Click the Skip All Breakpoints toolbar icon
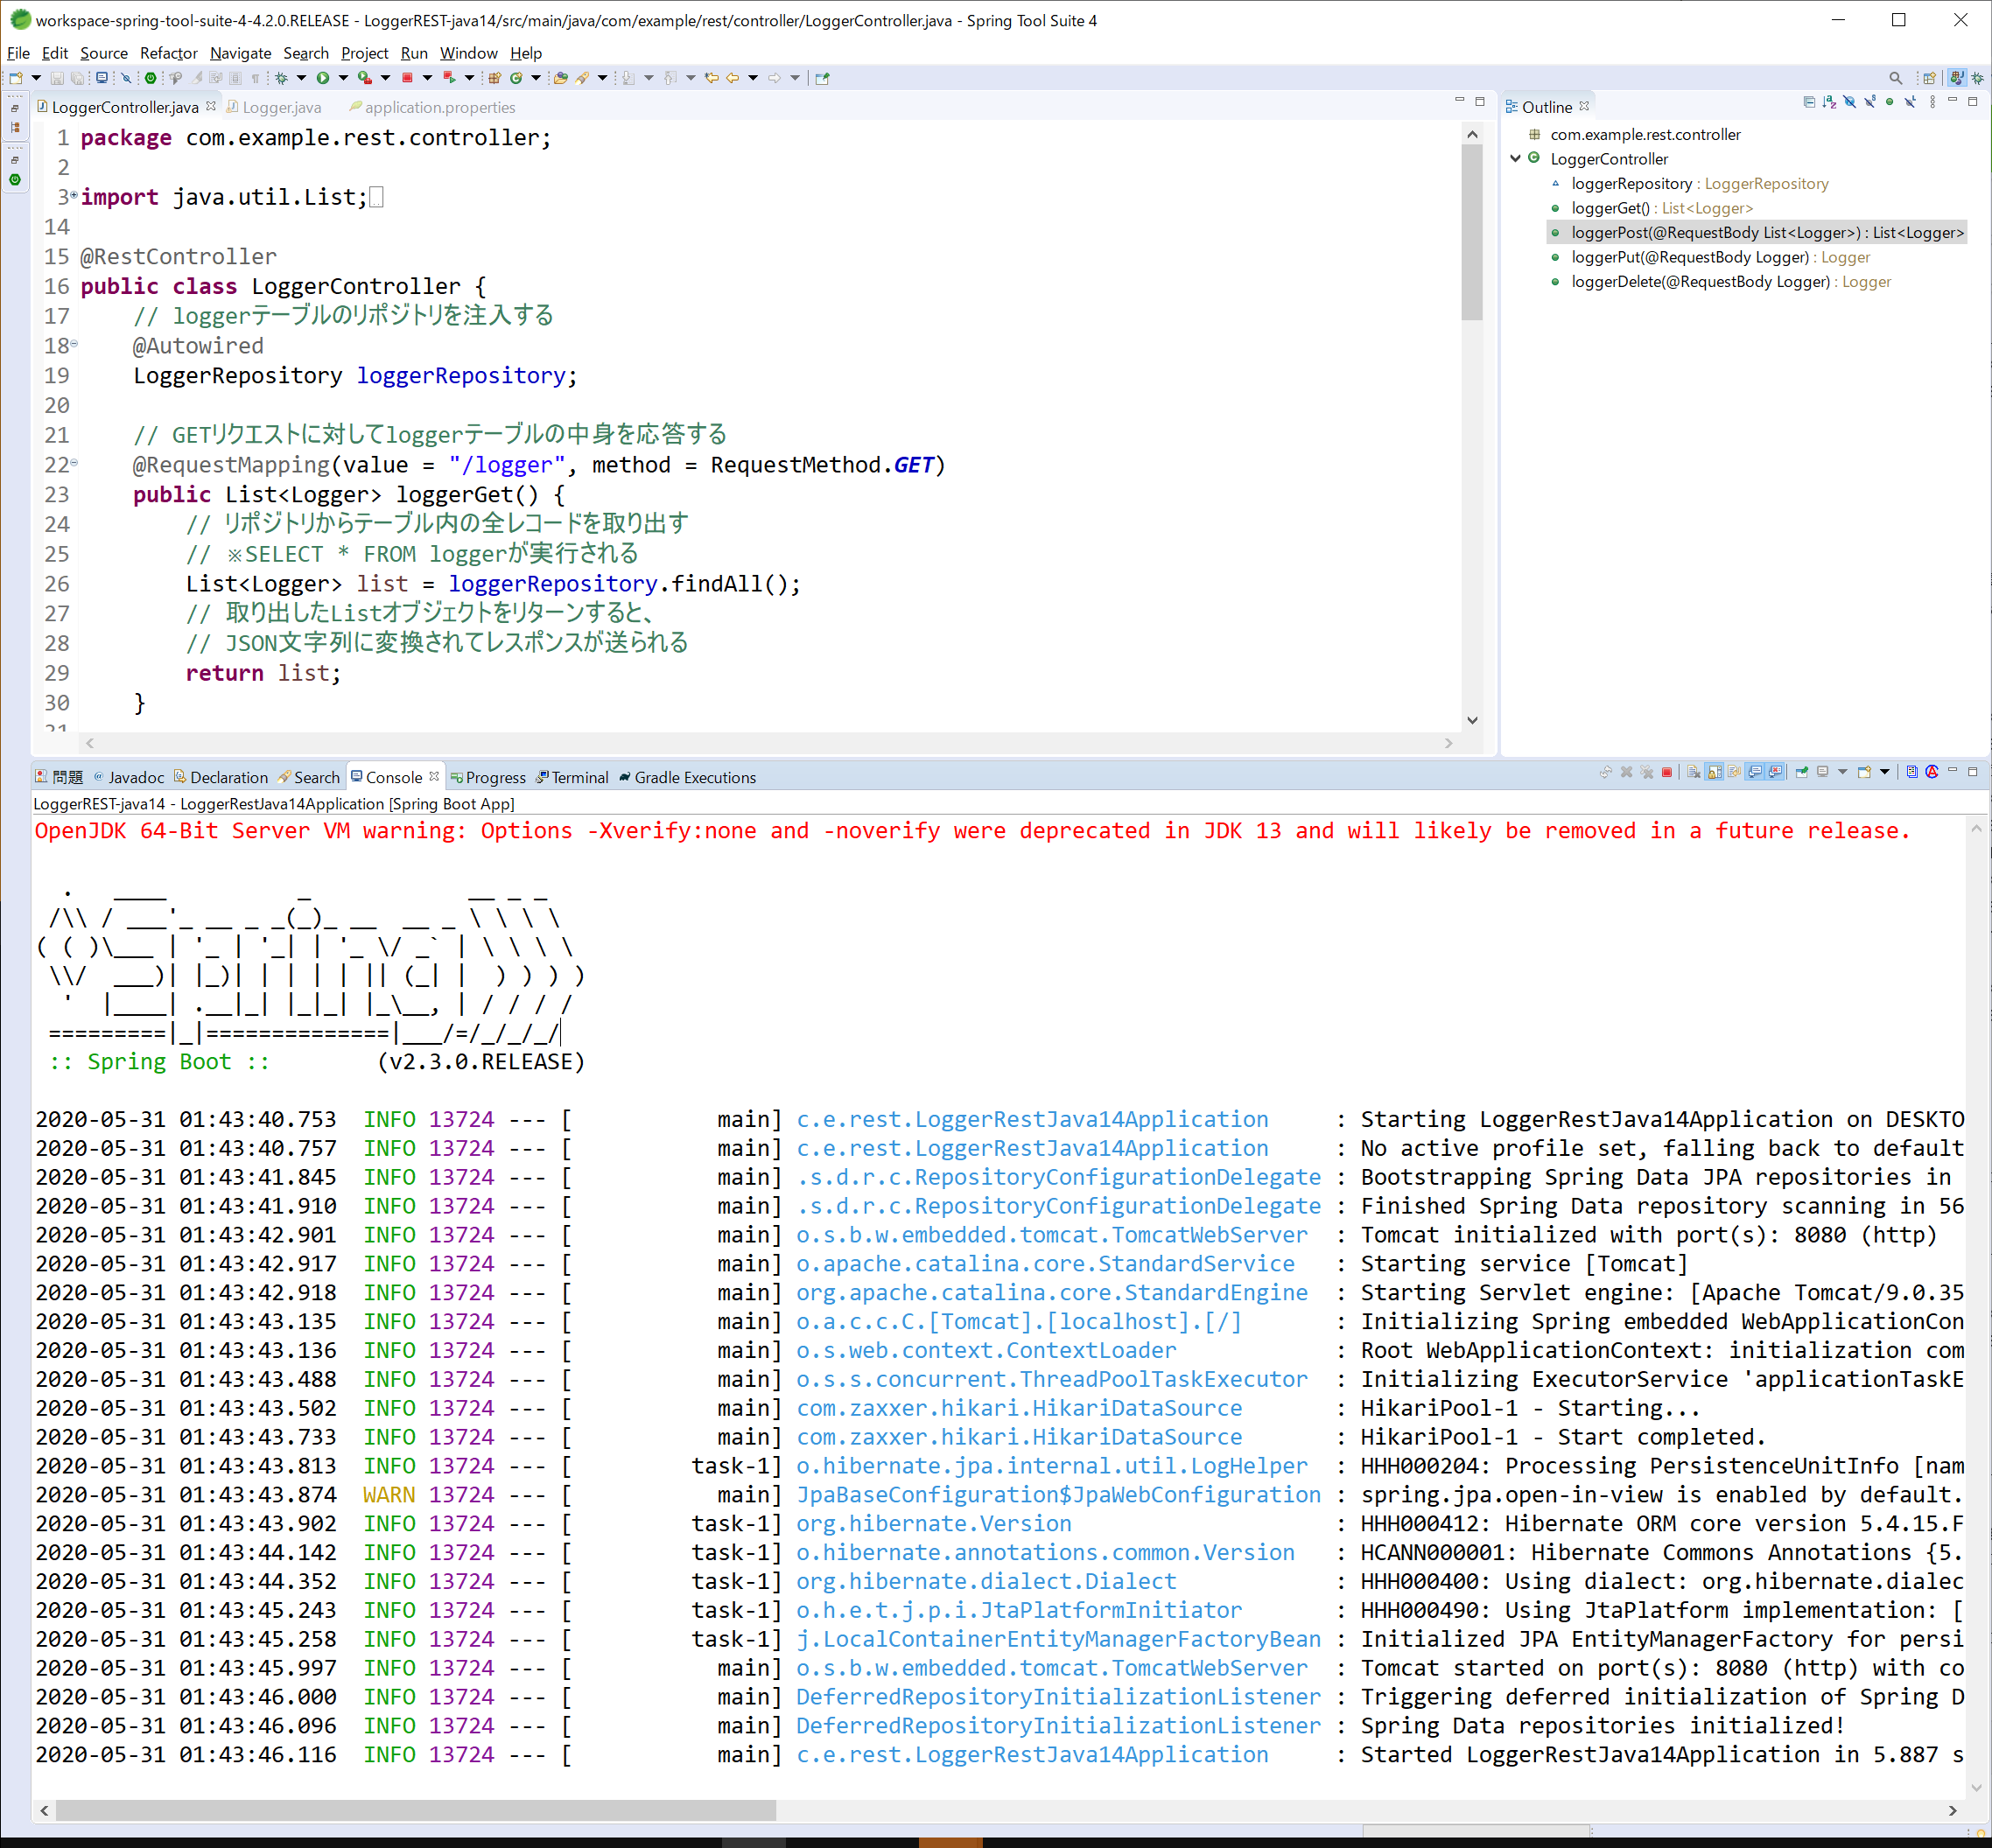 tap(126, 78)
